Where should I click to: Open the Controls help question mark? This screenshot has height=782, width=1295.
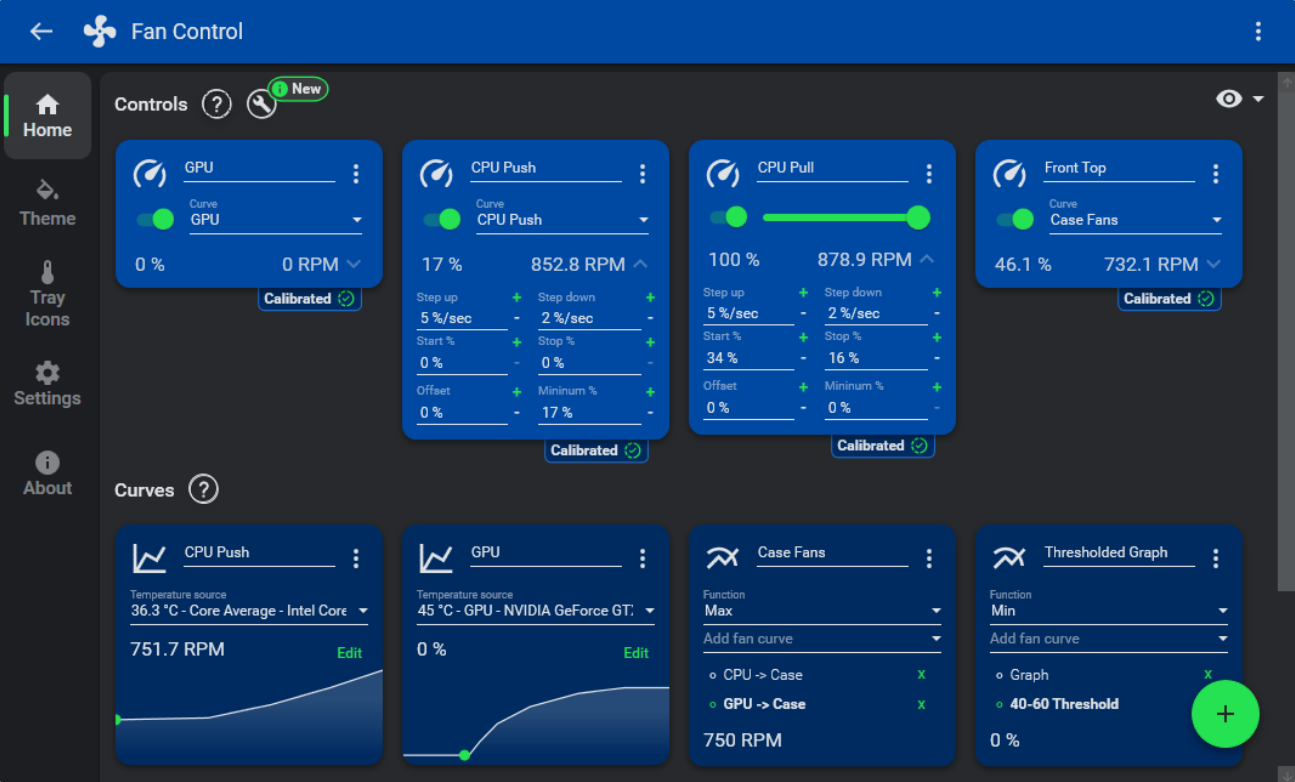[217, 103]
